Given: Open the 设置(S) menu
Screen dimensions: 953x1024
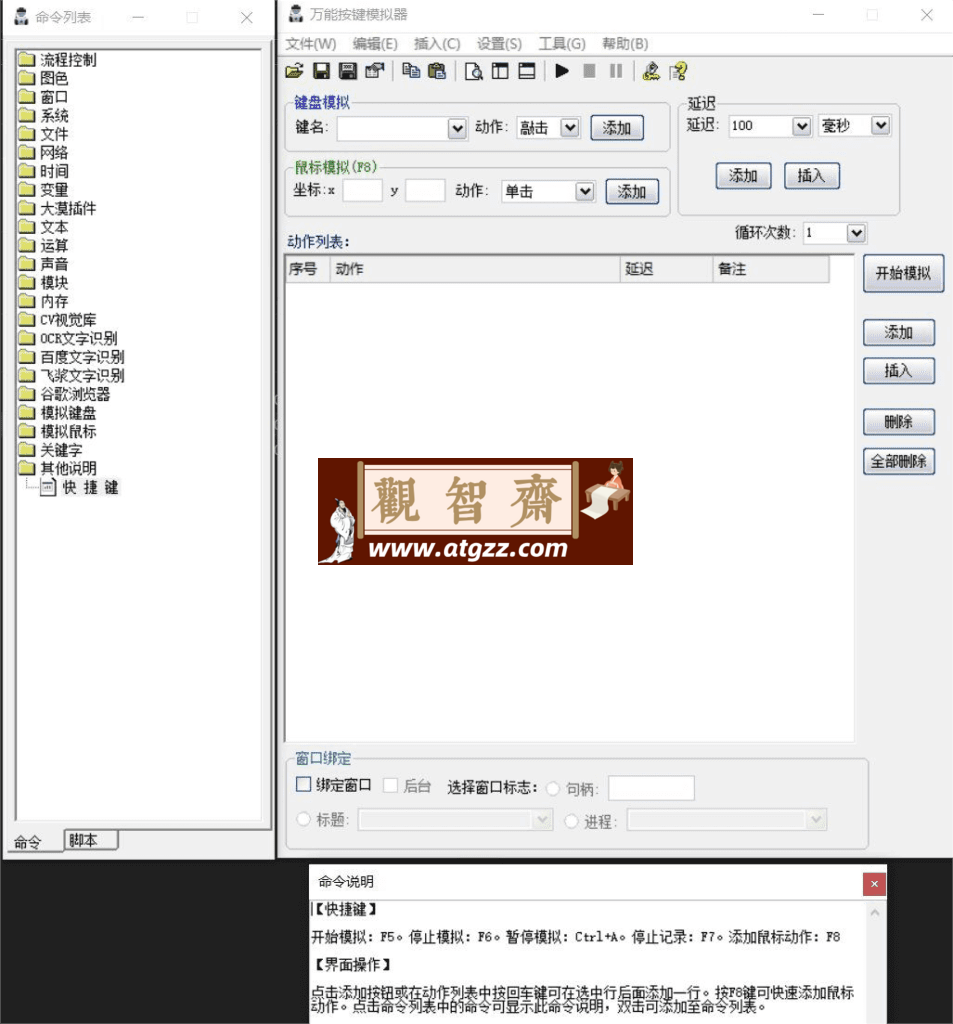Looking at the screenshot, I should (499, 44).
